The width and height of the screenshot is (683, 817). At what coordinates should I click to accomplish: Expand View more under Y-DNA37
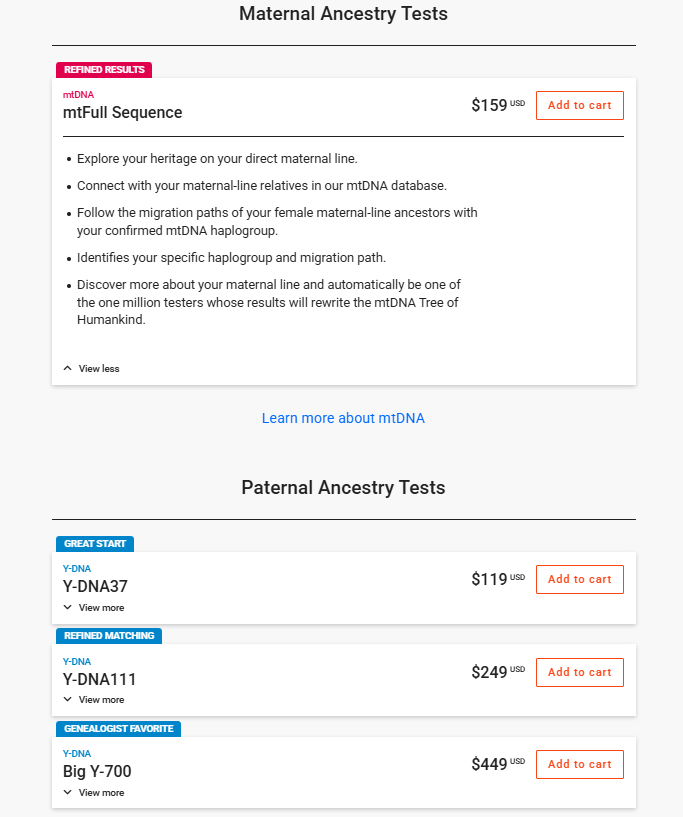point(94,607)
